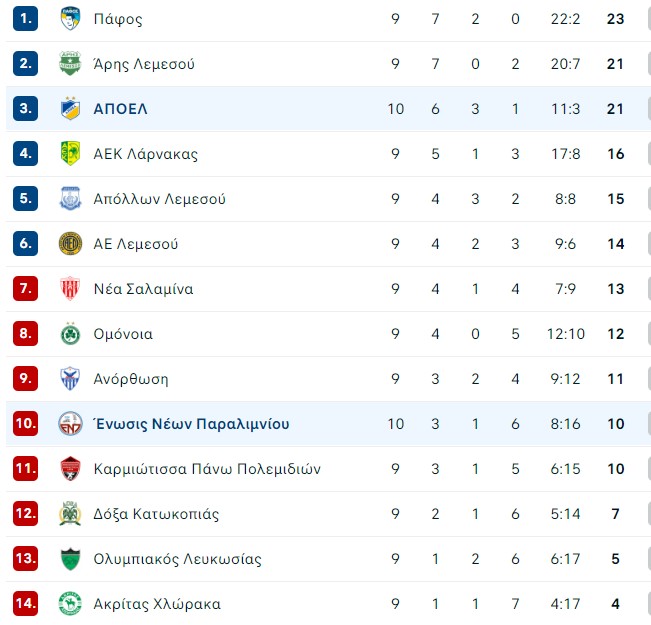Click Πάφος goal difference 22:2
The image size is (651, 625).
565,19
